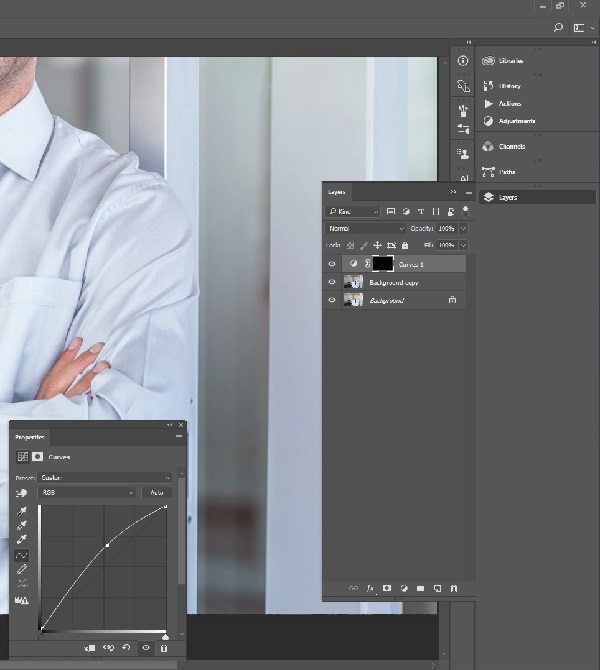The image size is (600, 670).
Task: Select the black point eyedropper in Curves
Action: point(22,511)
